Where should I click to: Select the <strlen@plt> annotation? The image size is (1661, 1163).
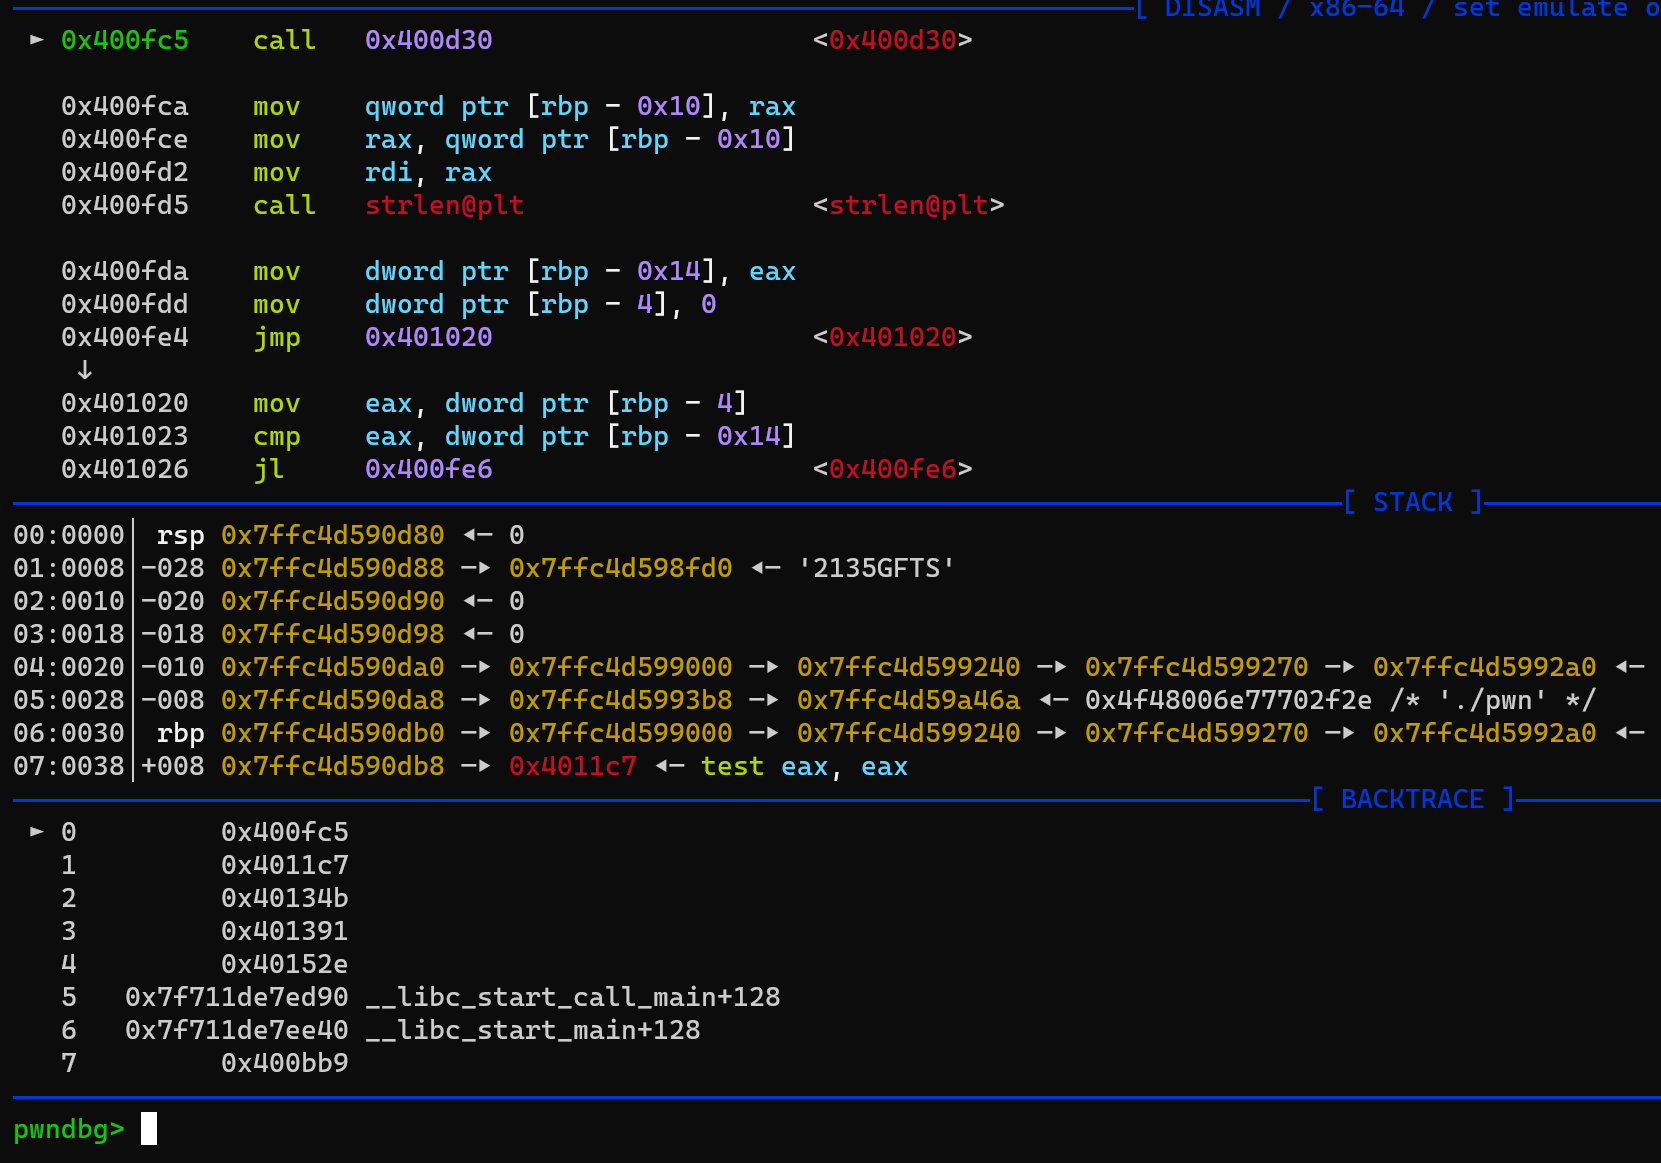click(909, 205)
